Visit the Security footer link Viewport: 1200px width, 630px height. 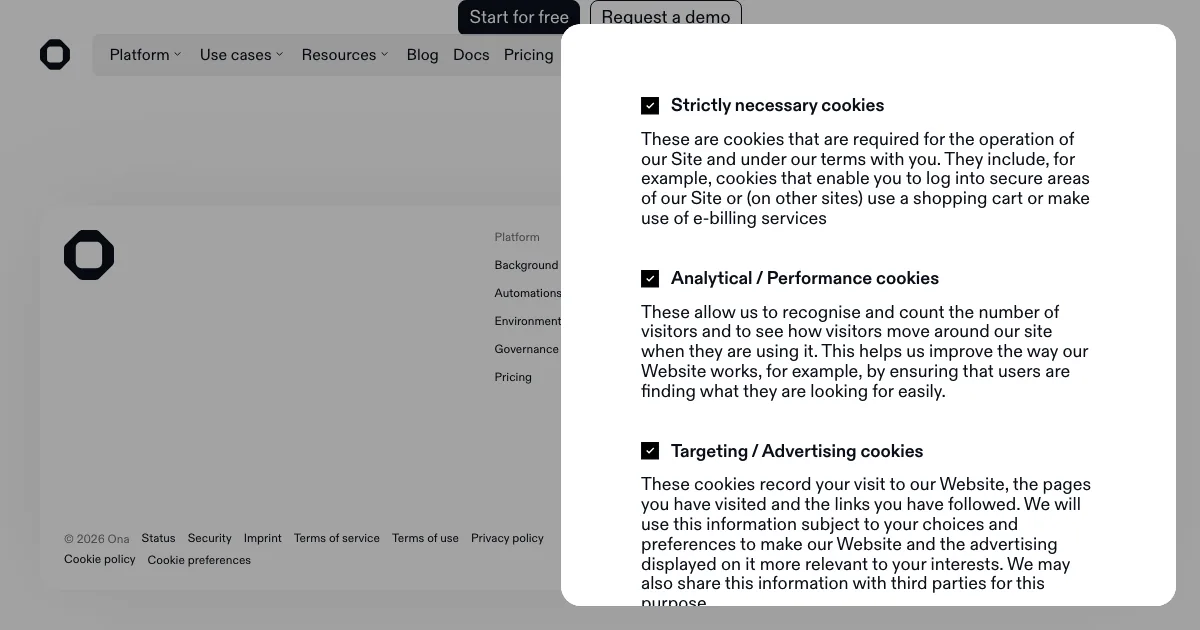tap(209, 538)
